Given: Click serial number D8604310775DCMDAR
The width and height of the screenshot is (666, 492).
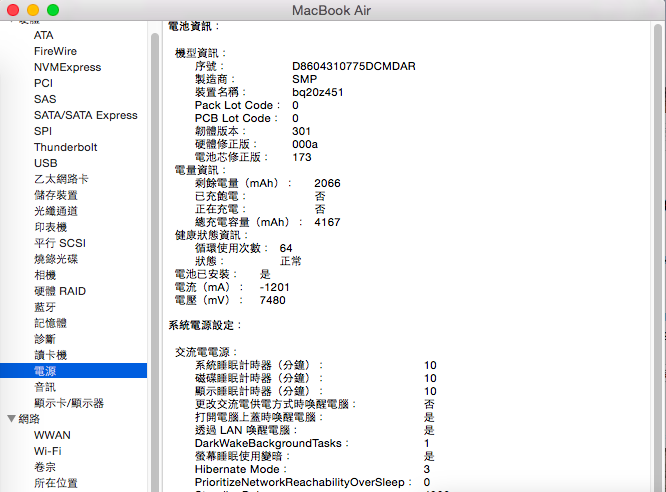Looking at the screenshot, I should tap(354, 66).
